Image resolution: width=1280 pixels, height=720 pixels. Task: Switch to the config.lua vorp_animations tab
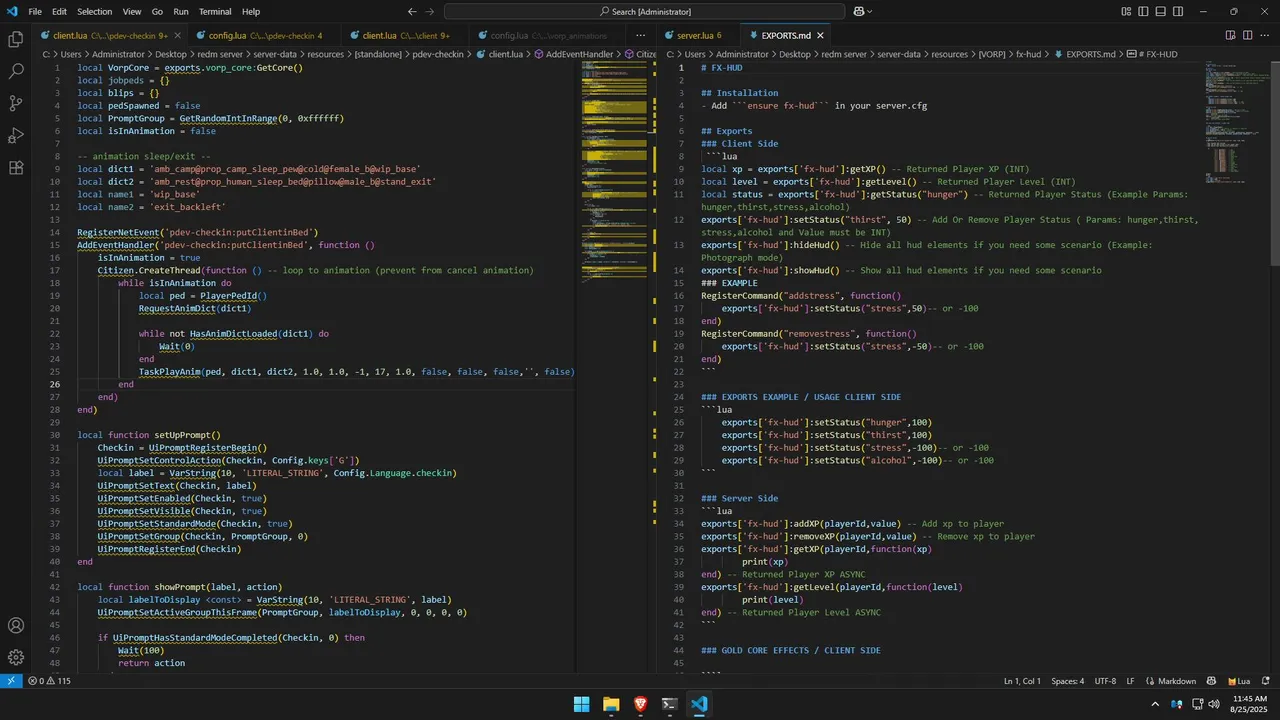pyautogui.click(x=546, y=35)
